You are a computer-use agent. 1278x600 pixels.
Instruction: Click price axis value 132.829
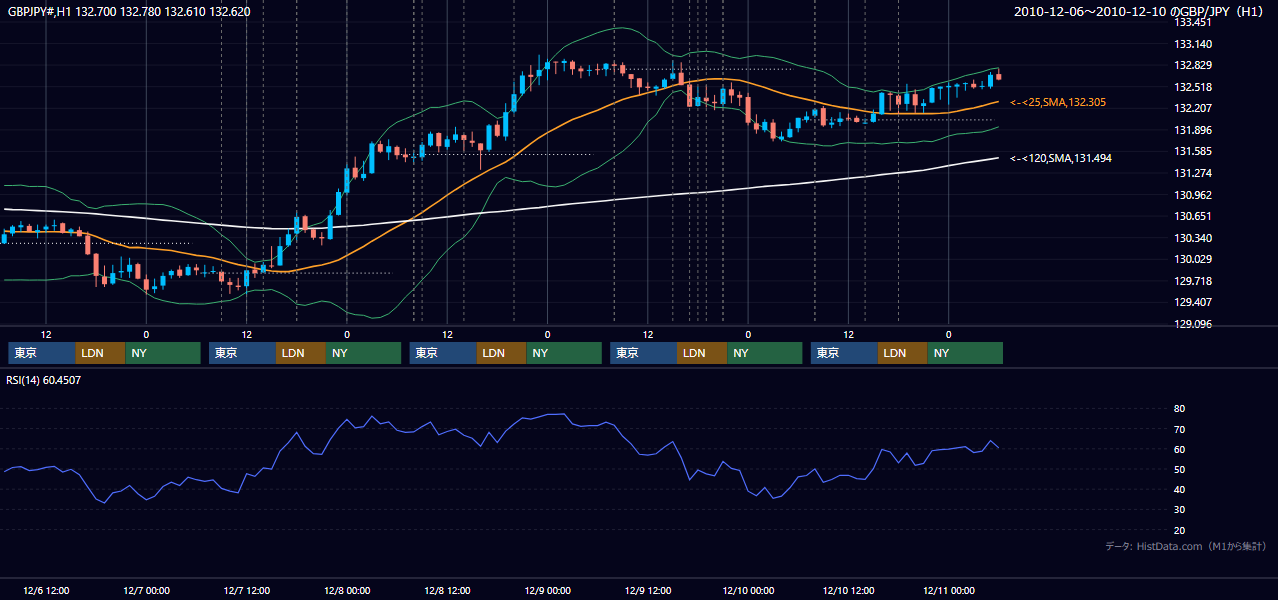coord(1193,65)
